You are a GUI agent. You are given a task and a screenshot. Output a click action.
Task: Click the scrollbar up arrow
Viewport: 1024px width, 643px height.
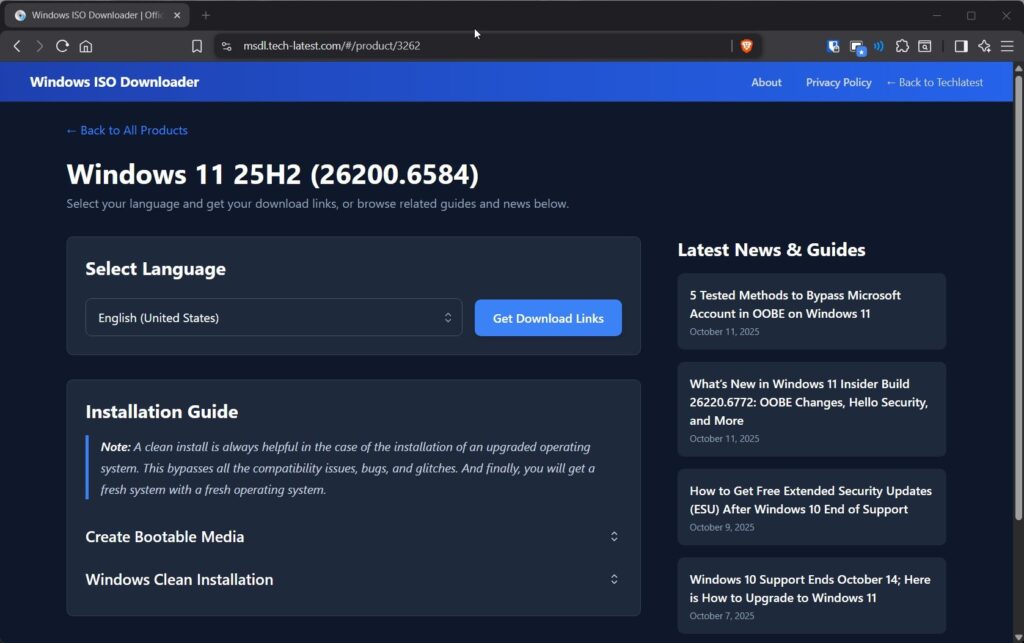[1018, 67]
